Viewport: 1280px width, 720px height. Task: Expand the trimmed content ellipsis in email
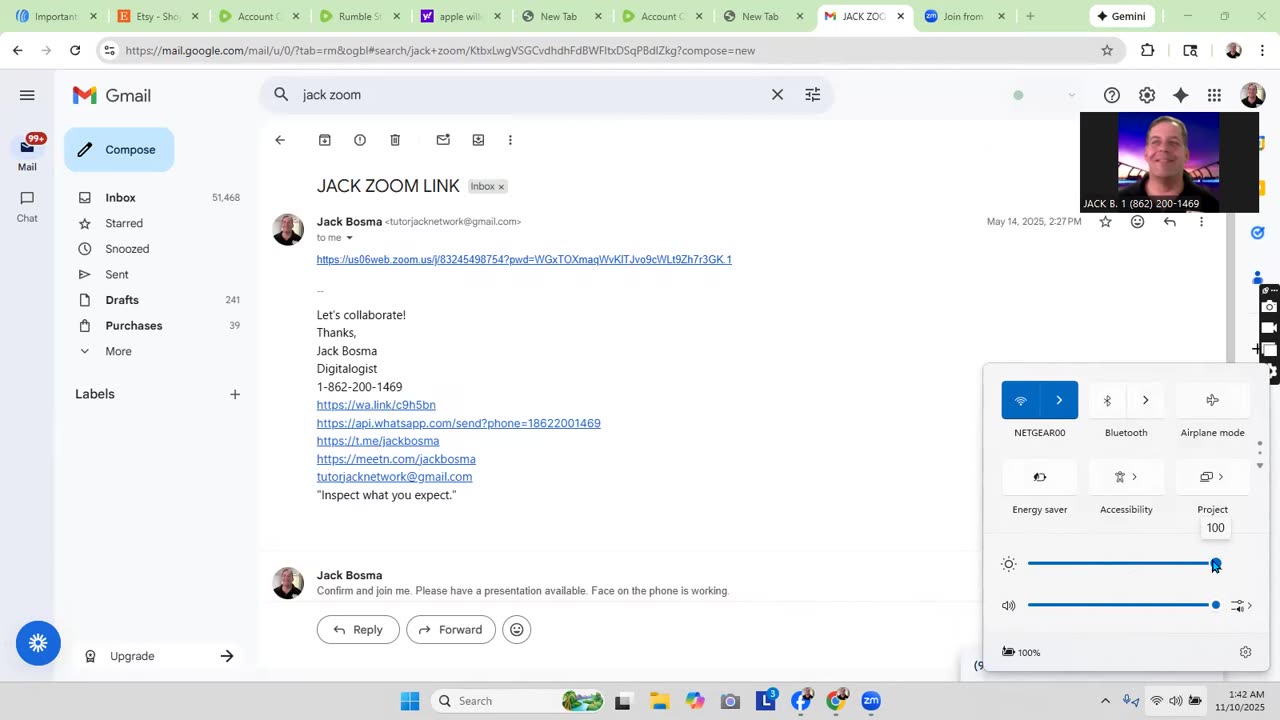tap(321, 291)
